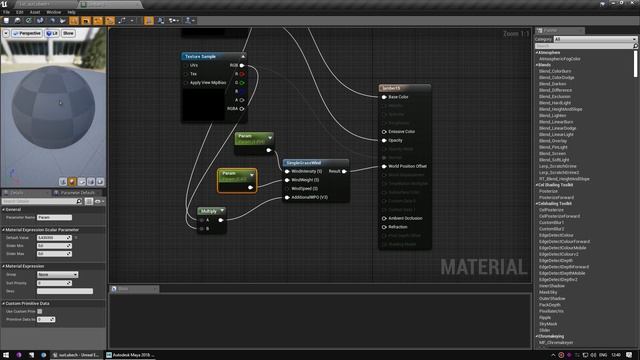Open the Help menu
This screenshot has width=640, height=360.
71,12
